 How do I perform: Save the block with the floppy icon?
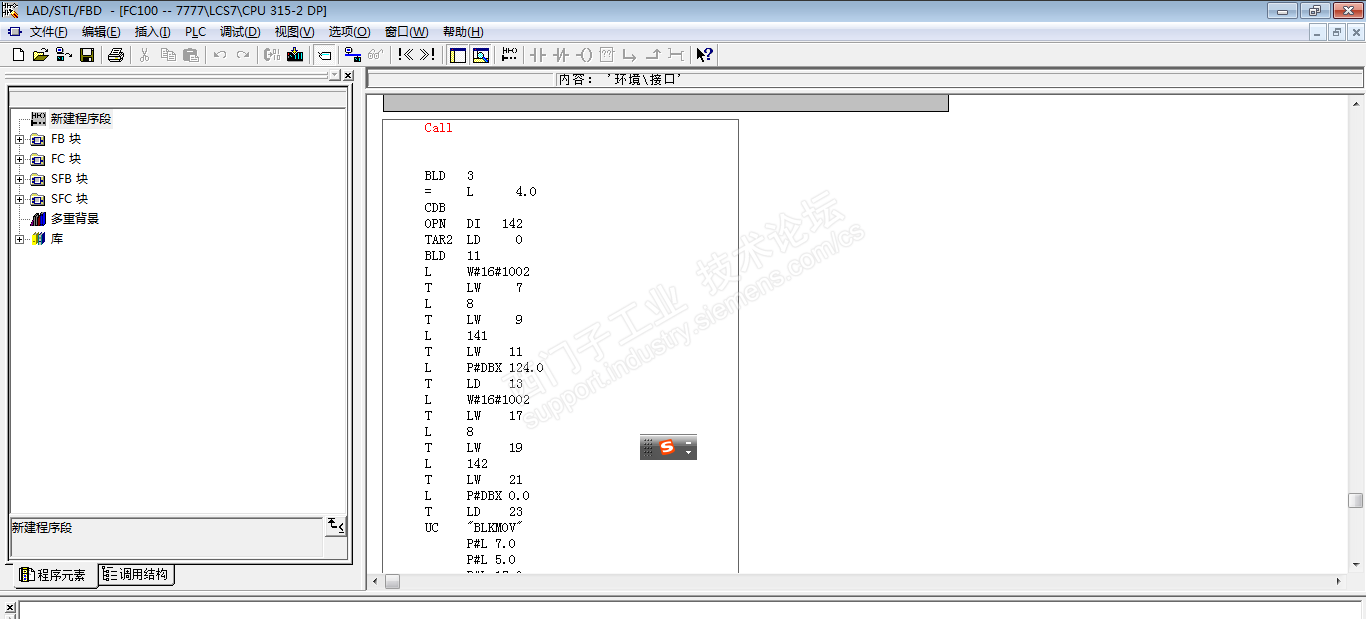[x=86, y=55]
